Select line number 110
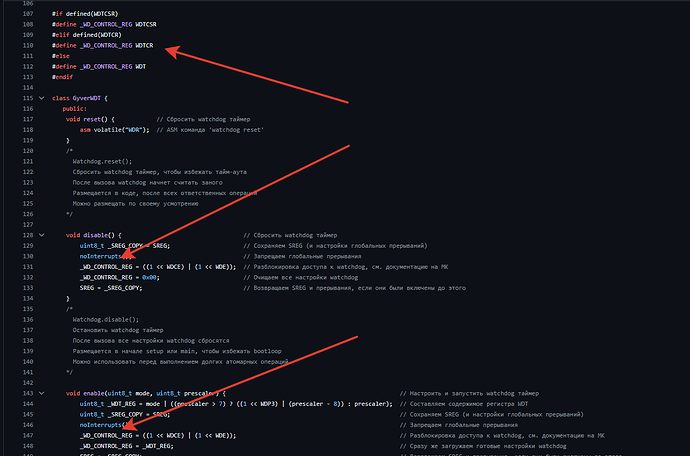The height and width of the screenshot is (456, 690). [28, 45]
